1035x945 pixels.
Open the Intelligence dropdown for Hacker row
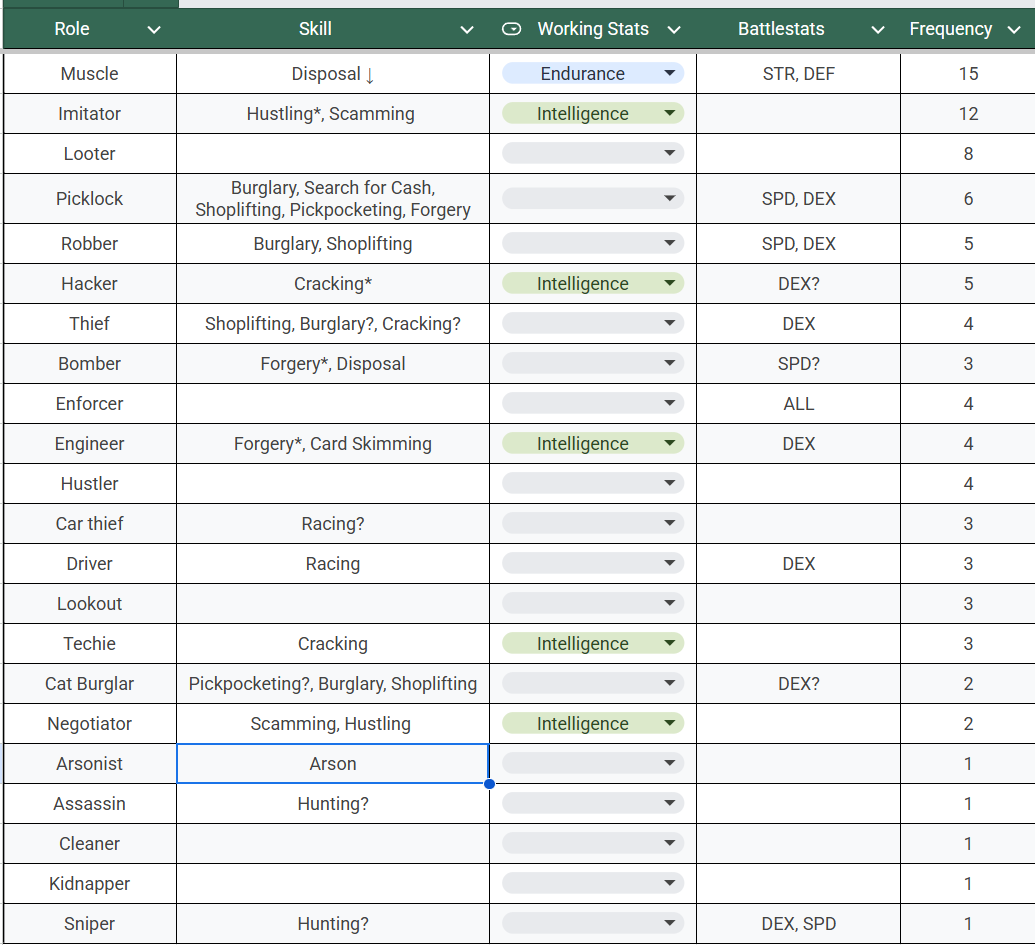pos(592,284)
